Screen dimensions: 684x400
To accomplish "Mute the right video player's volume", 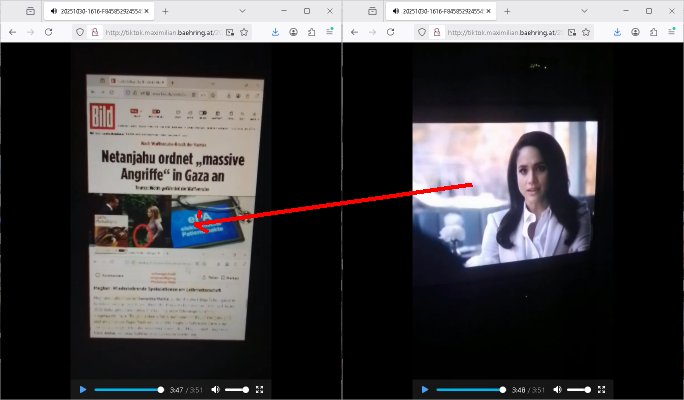I will click(x=557, y=389).
